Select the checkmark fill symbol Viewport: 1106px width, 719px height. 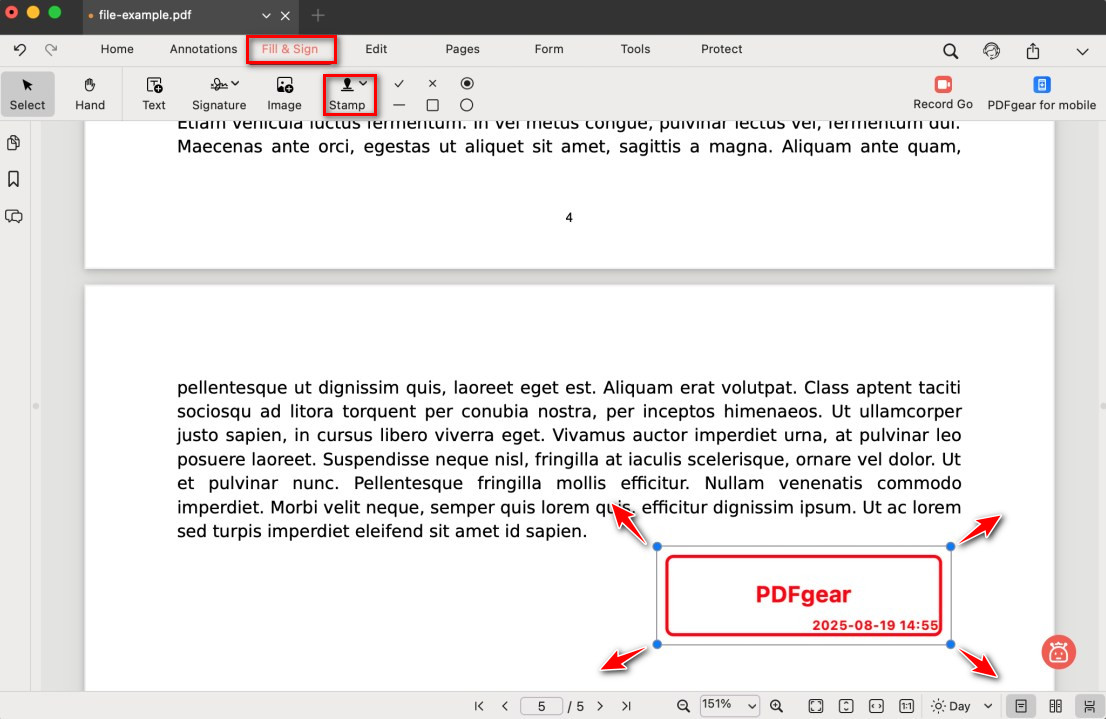399,84
